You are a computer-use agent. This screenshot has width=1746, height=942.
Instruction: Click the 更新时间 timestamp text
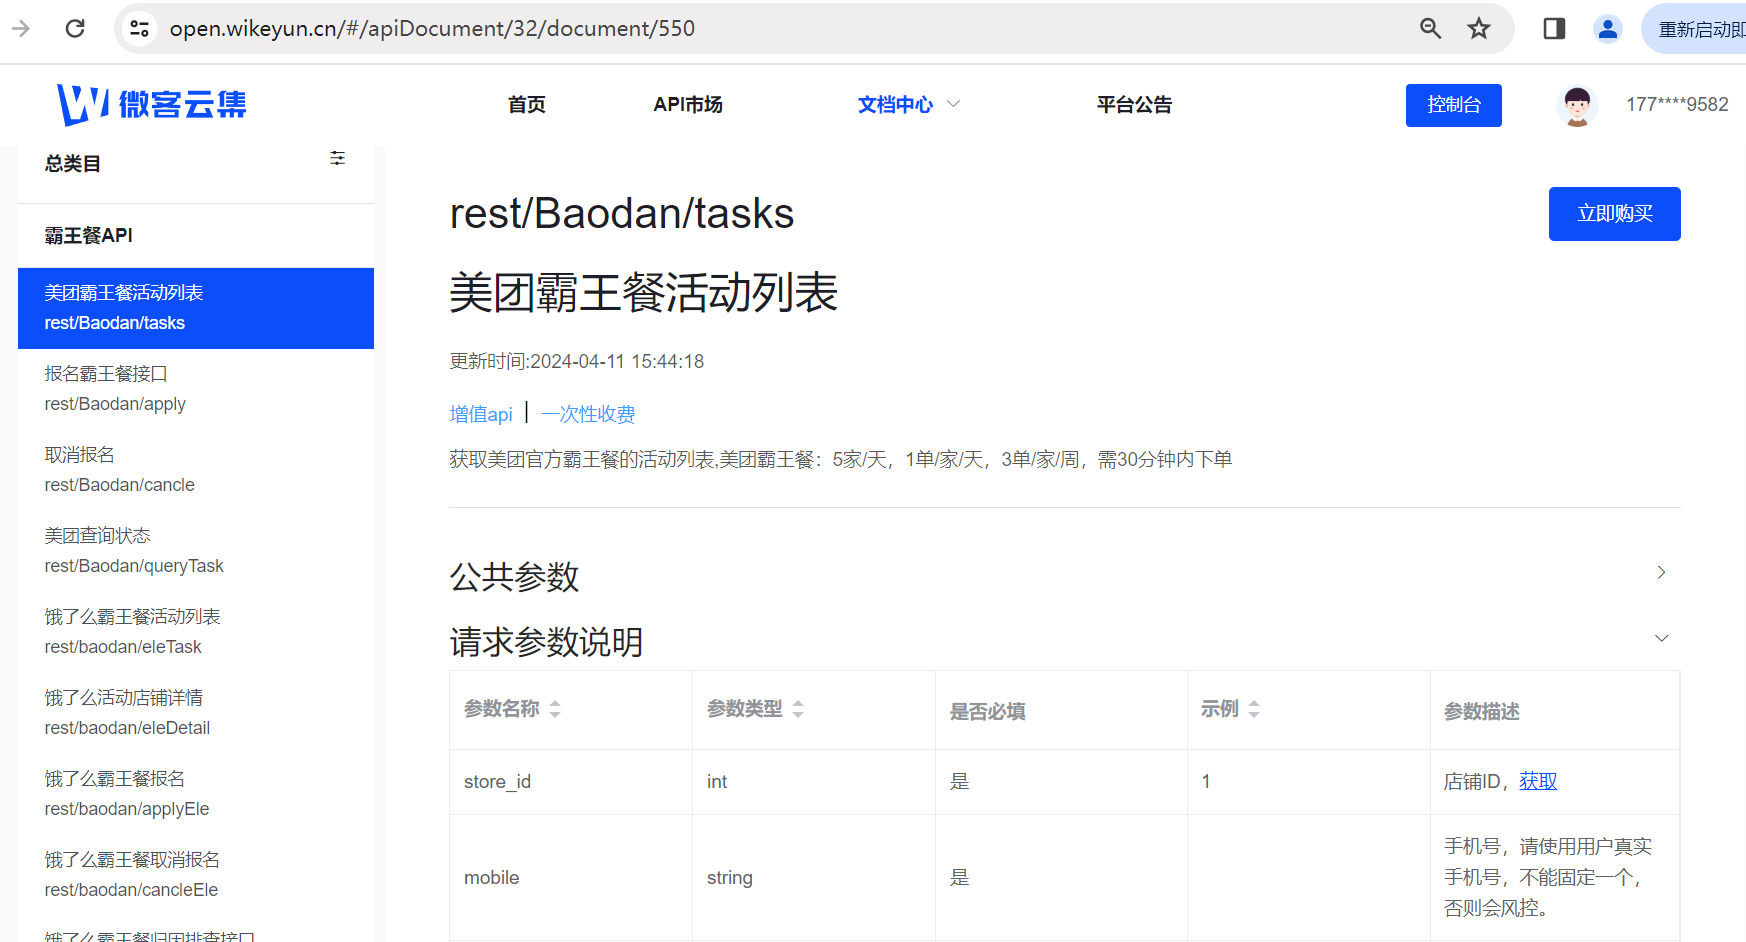coord(577,361)
